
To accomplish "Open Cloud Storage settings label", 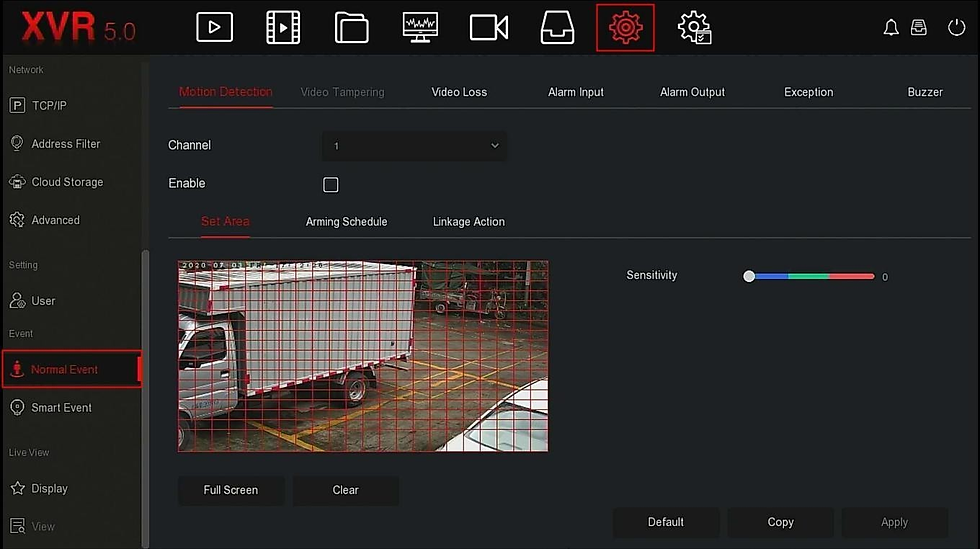I will click(68, 182).
